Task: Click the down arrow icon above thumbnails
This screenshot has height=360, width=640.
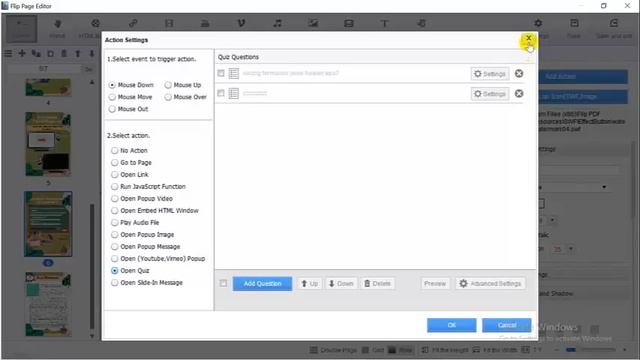Action: [91, 53]
